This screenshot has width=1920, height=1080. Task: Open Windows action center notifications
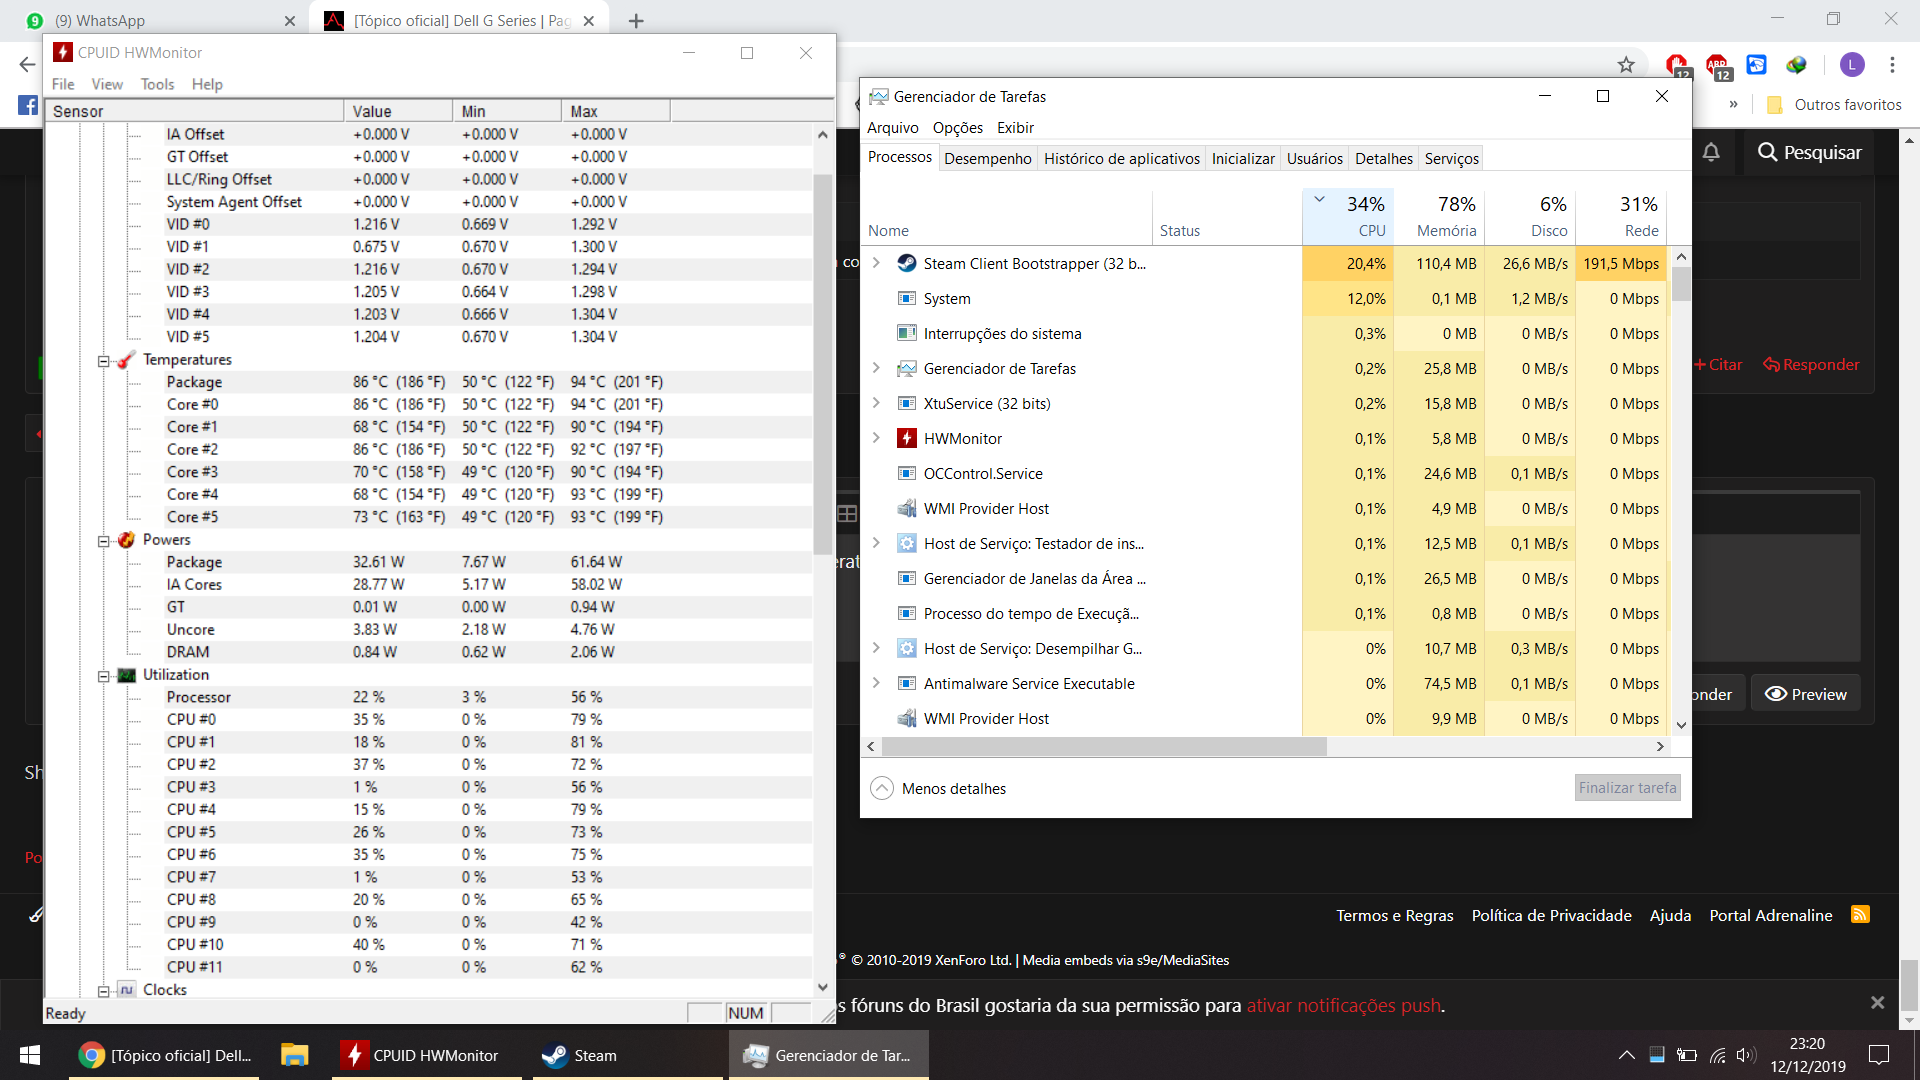click(x=1879, y=1055)
